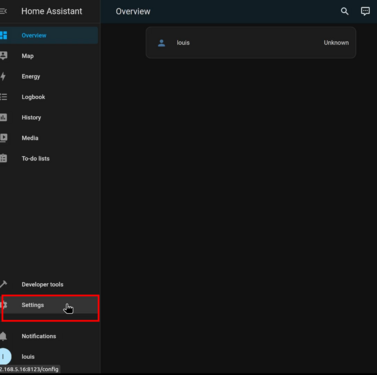Collapse the sidebar with the menu icon

(x=3, y=11)
